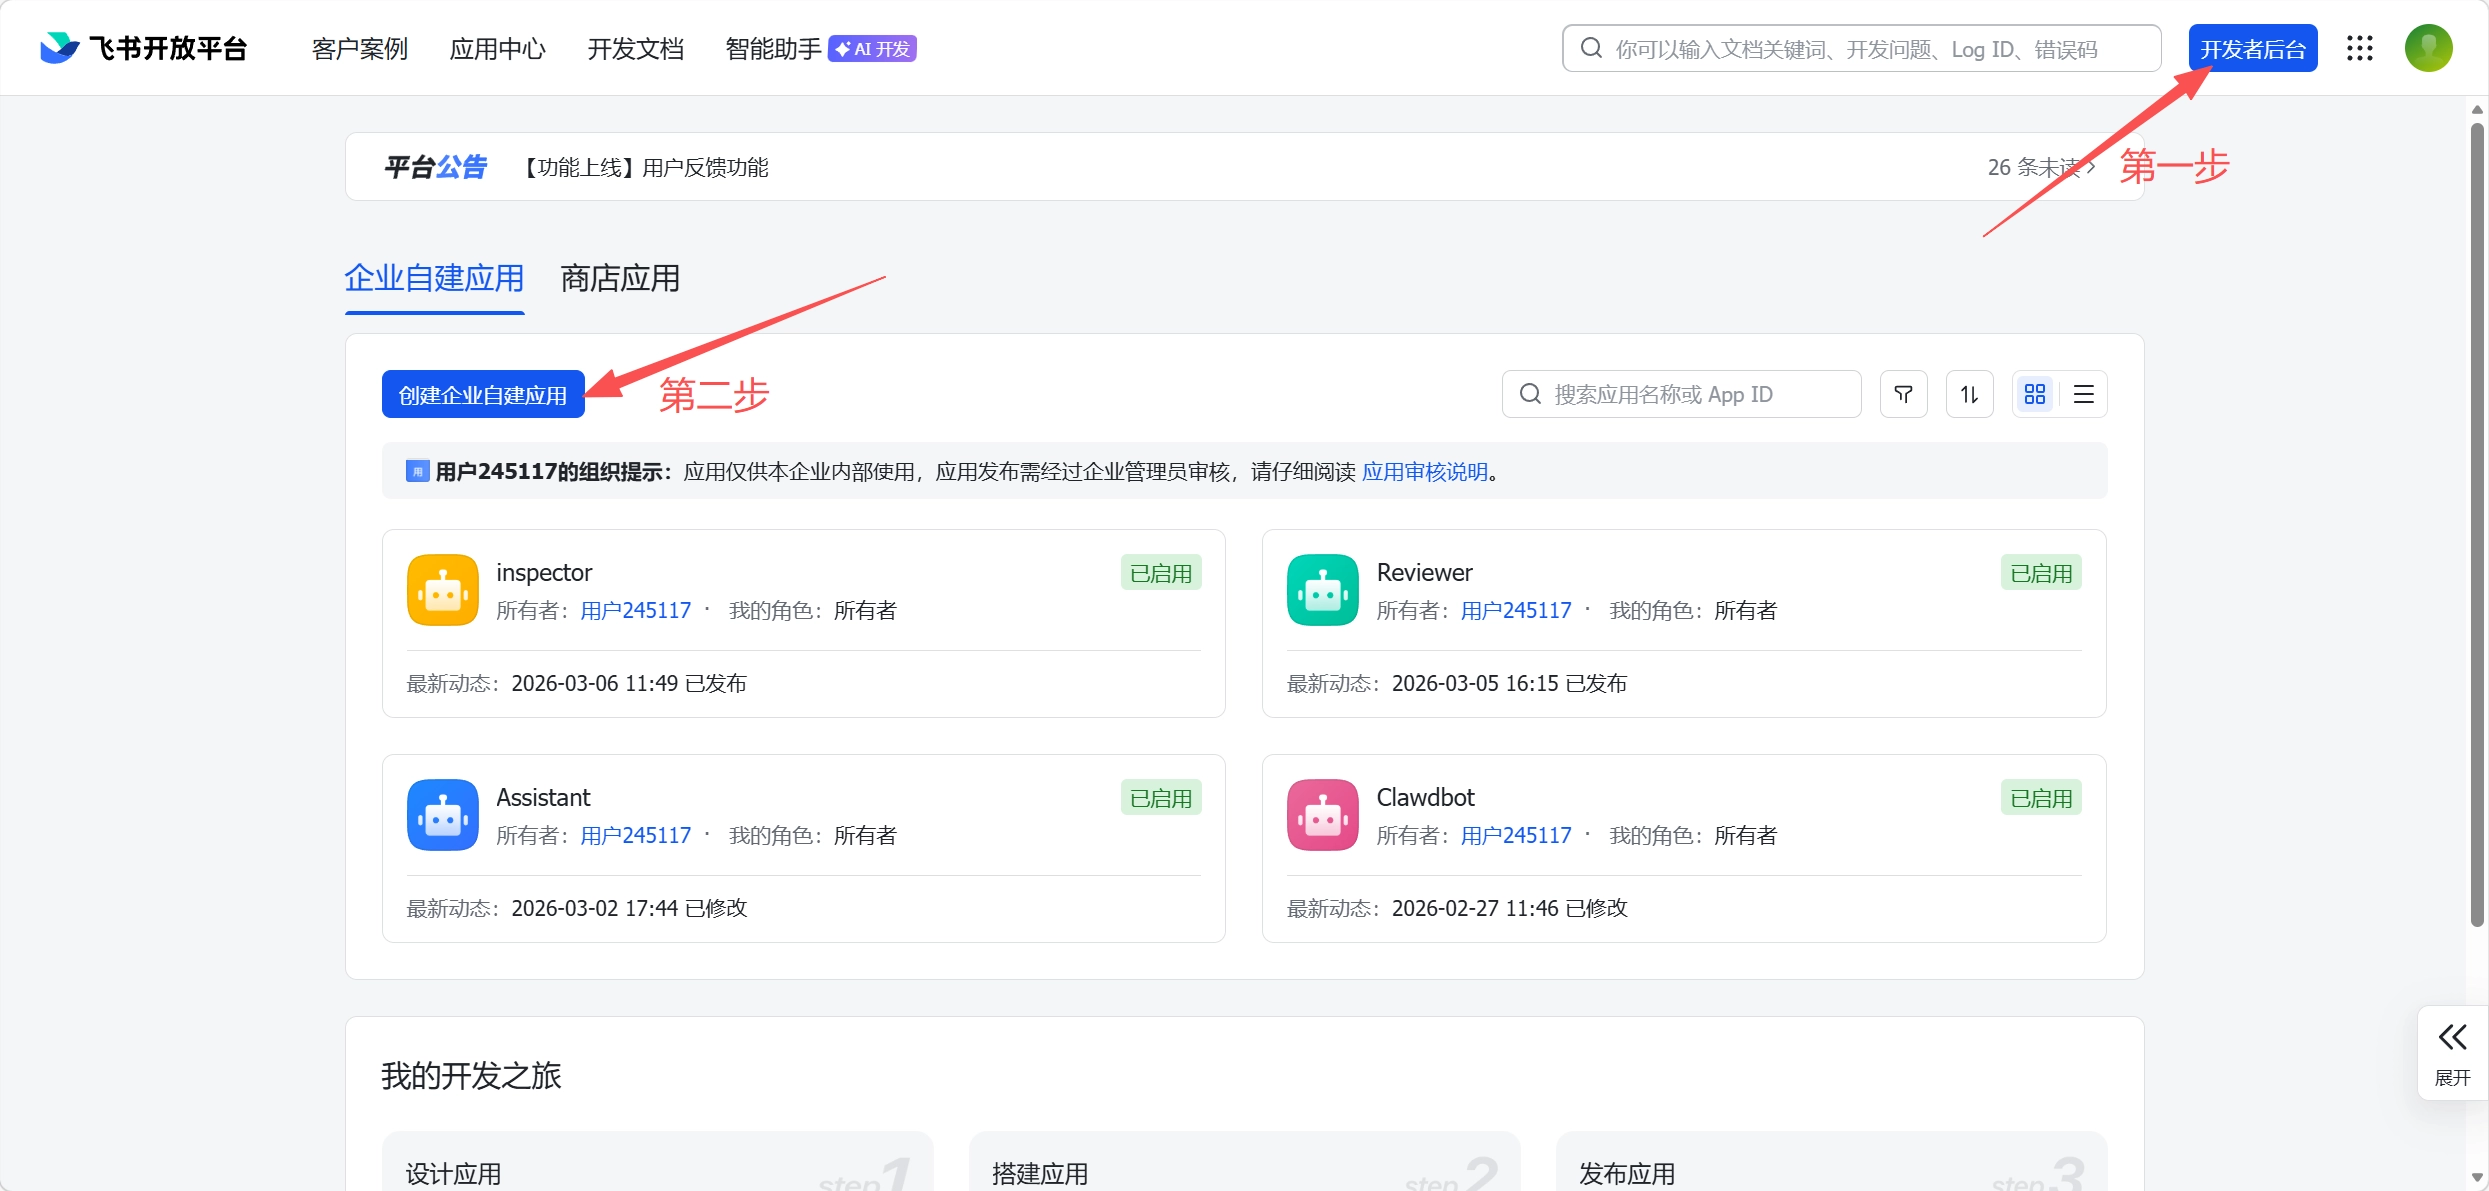Open the filter icon for apps
Image resolution: width=2489 pixels, height=1191 pixels.
[x=1903, y=394]
